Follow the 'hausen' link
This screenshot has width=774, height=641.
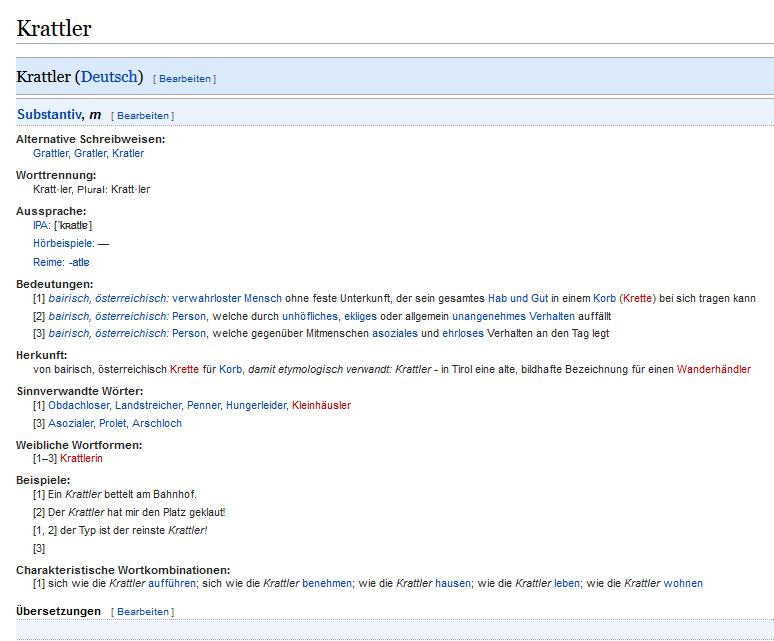tap(453, 583)
